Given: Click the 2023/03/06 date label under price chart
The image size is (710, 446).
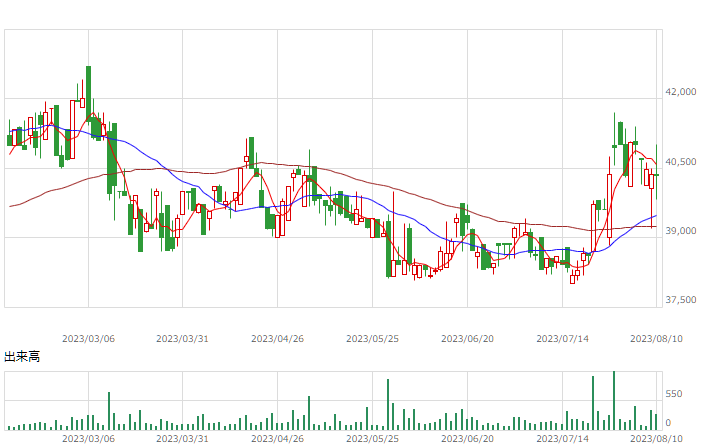Looking at the screenshot, I should click(88, 339).
